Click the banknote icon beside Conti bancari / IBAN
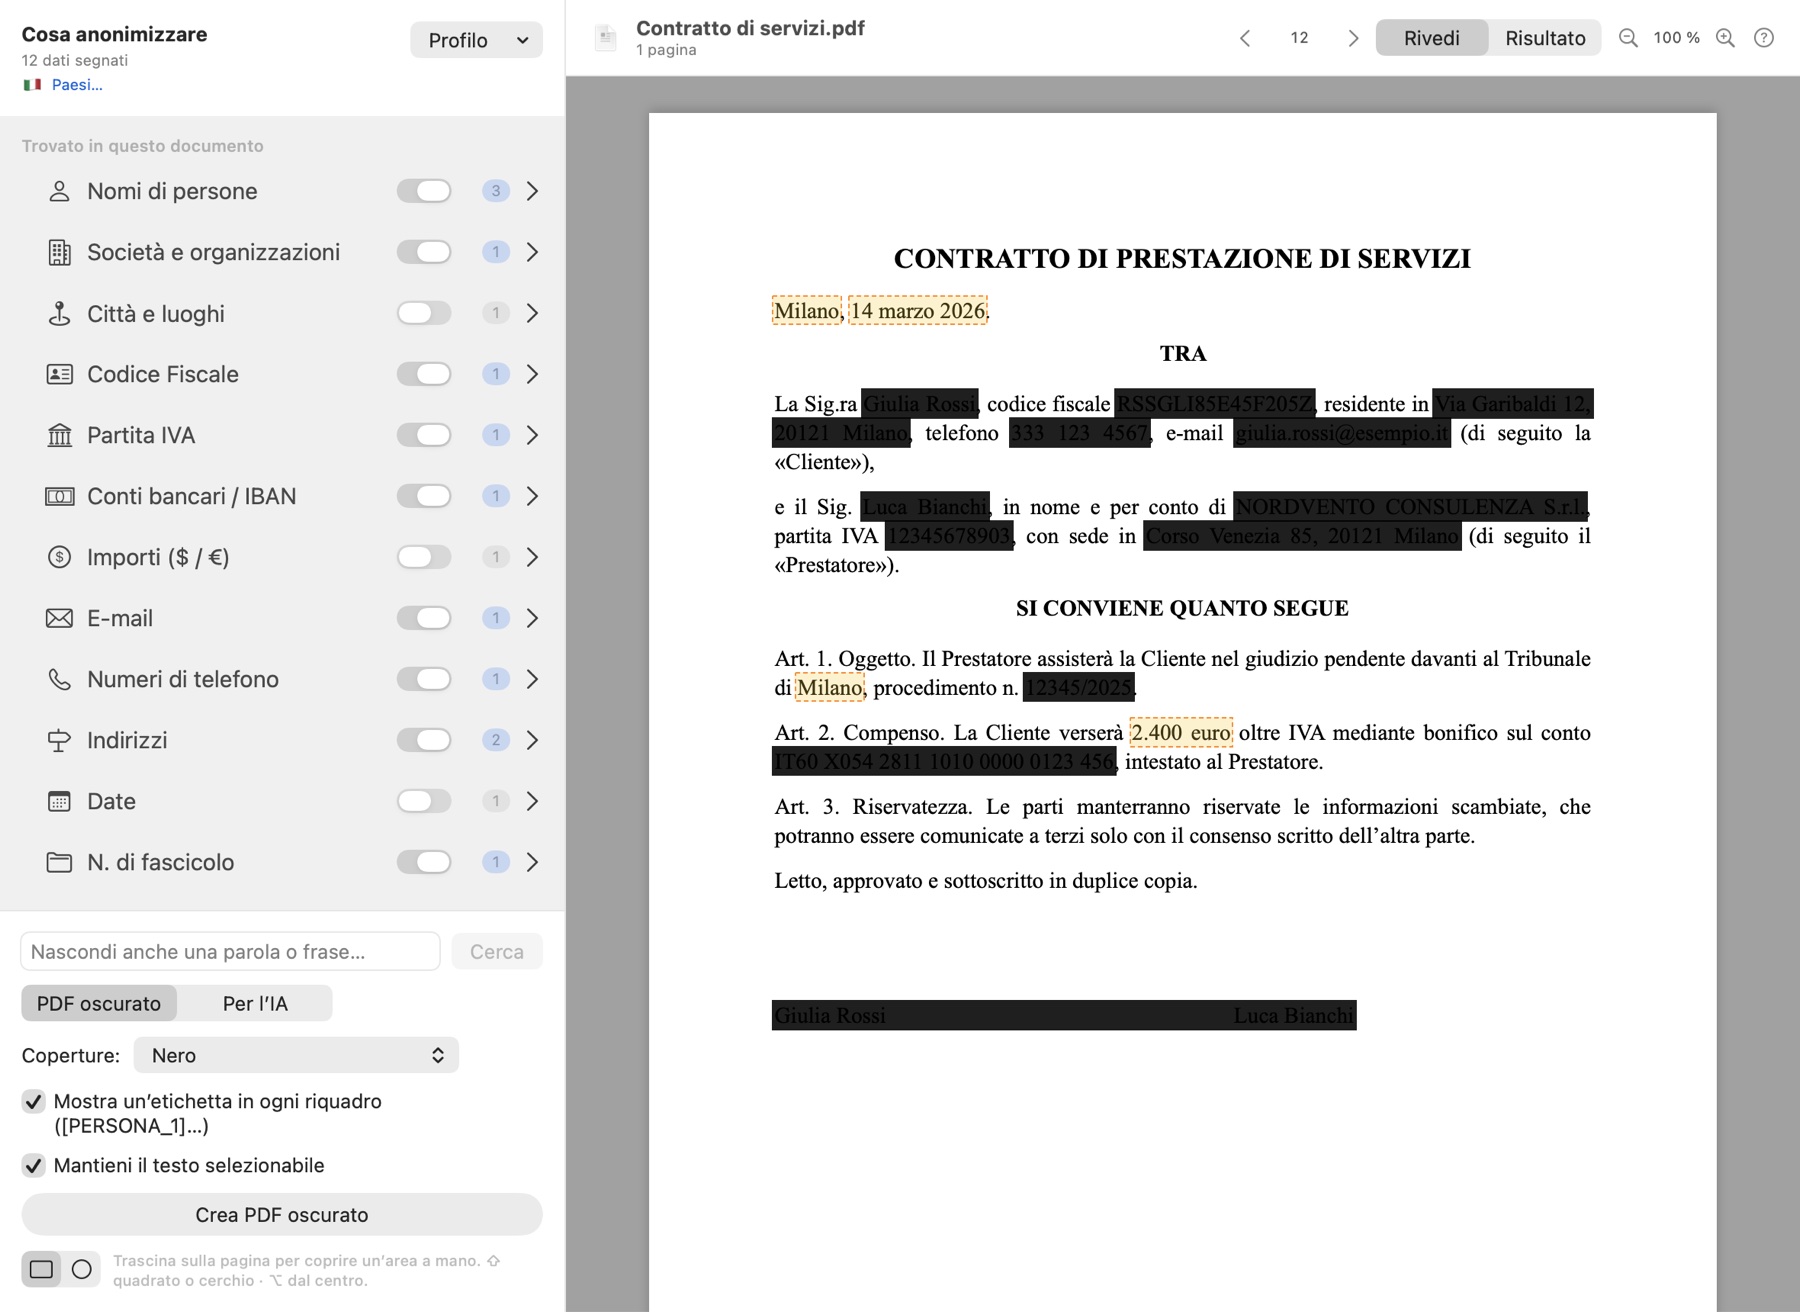The image size is (1800, 1312). (60, 496)
